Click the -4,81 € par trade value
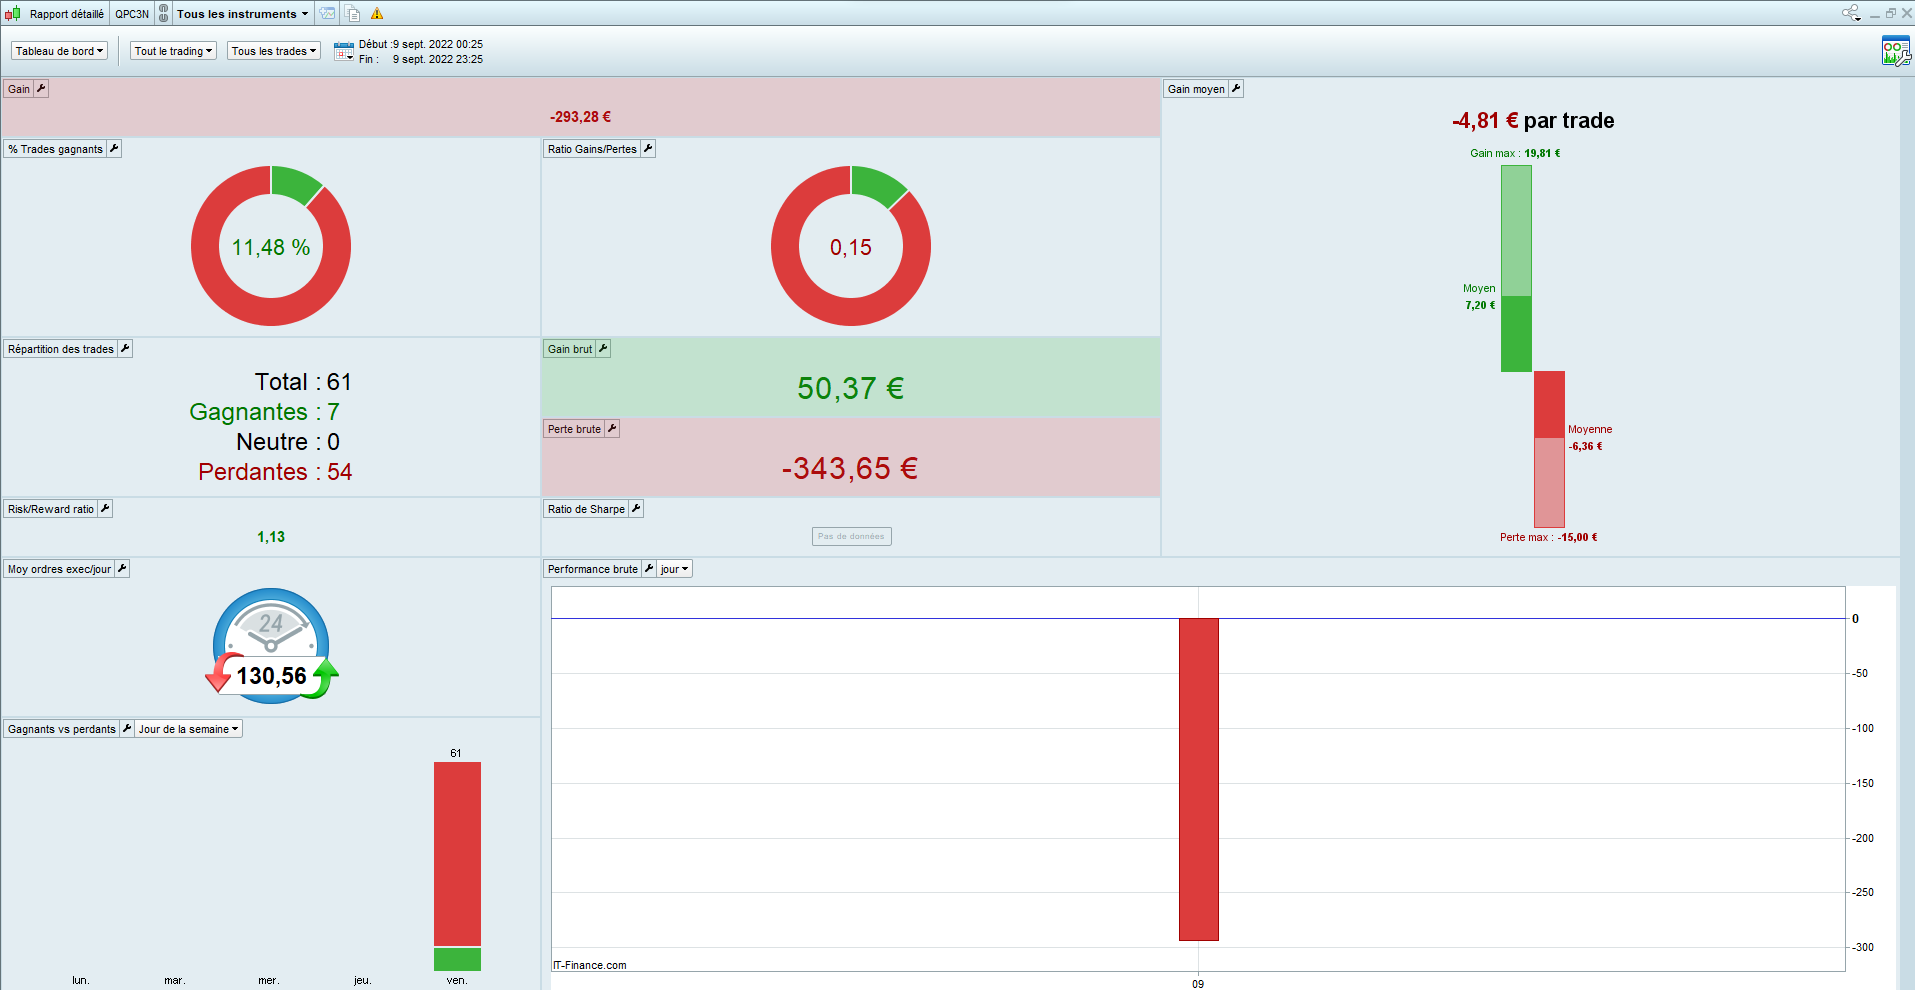Image resolution: width=1915 pixels, height=990 pixels. click(x=1533, y=121)
